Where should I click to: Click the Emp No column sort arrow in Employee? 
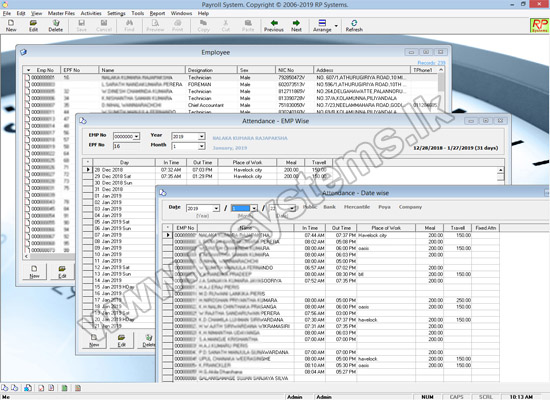click(x=28, y=70)
